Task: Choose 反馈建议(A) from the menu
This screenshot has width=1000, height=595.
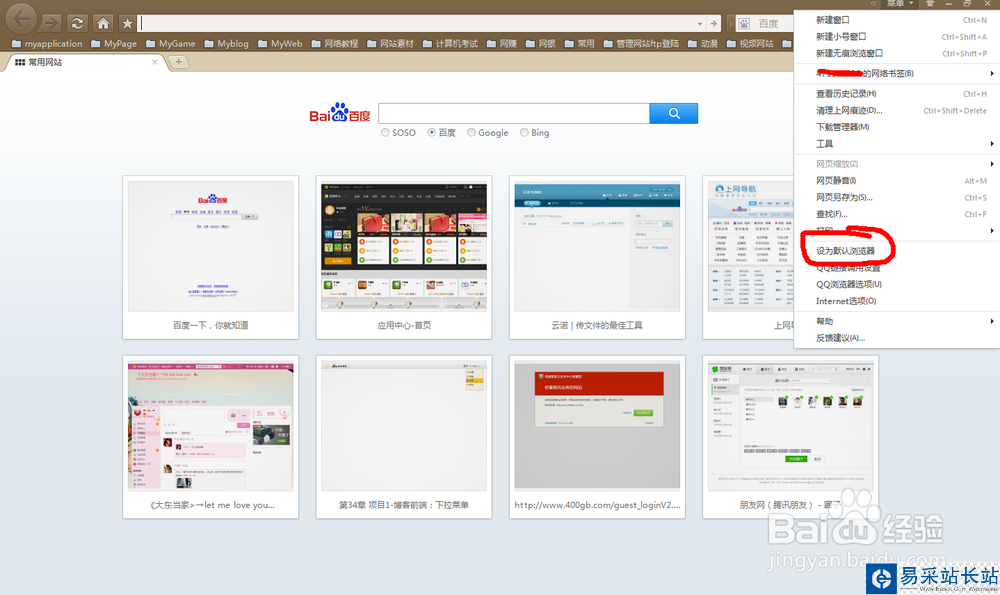Action: pyautogui.click(x=897, y=337)
